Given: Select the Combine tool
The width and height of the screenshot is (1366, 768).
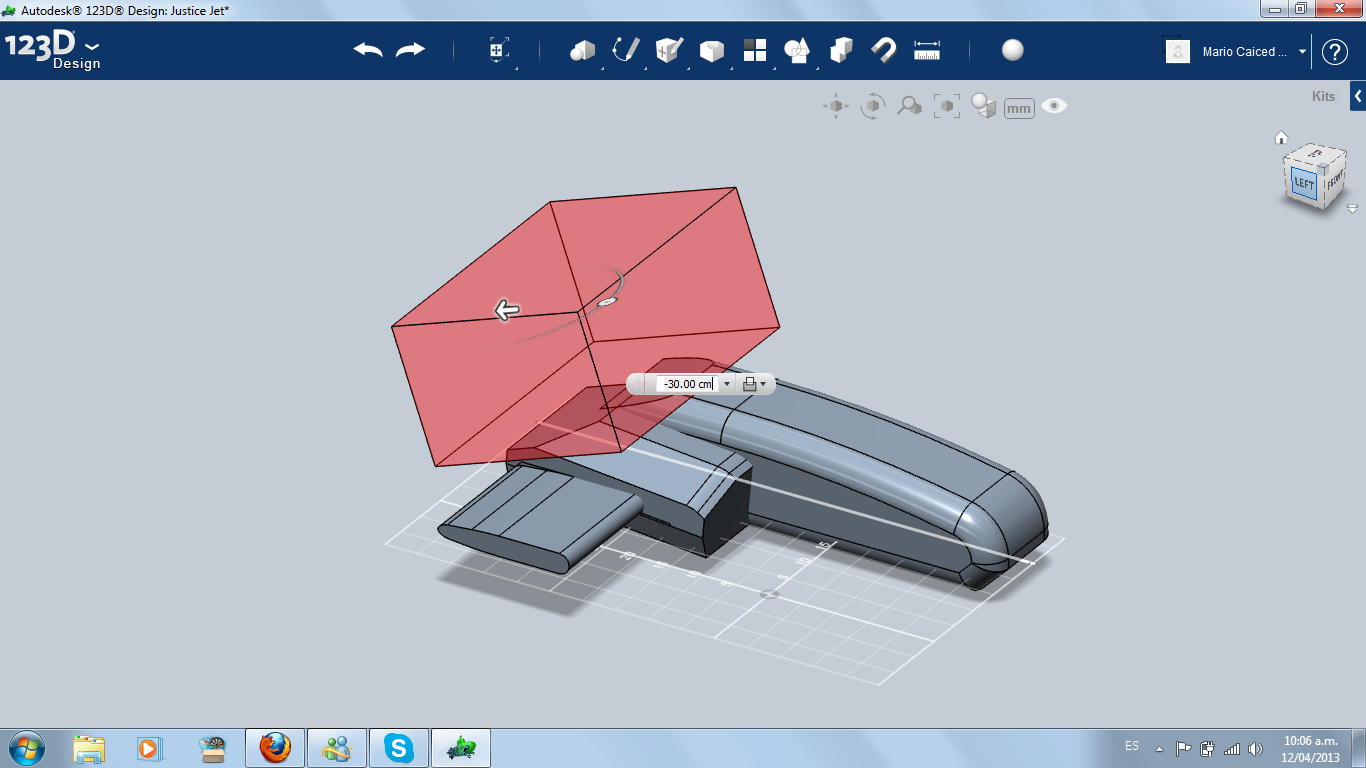Looking at the screenshot, I should 841,50.
